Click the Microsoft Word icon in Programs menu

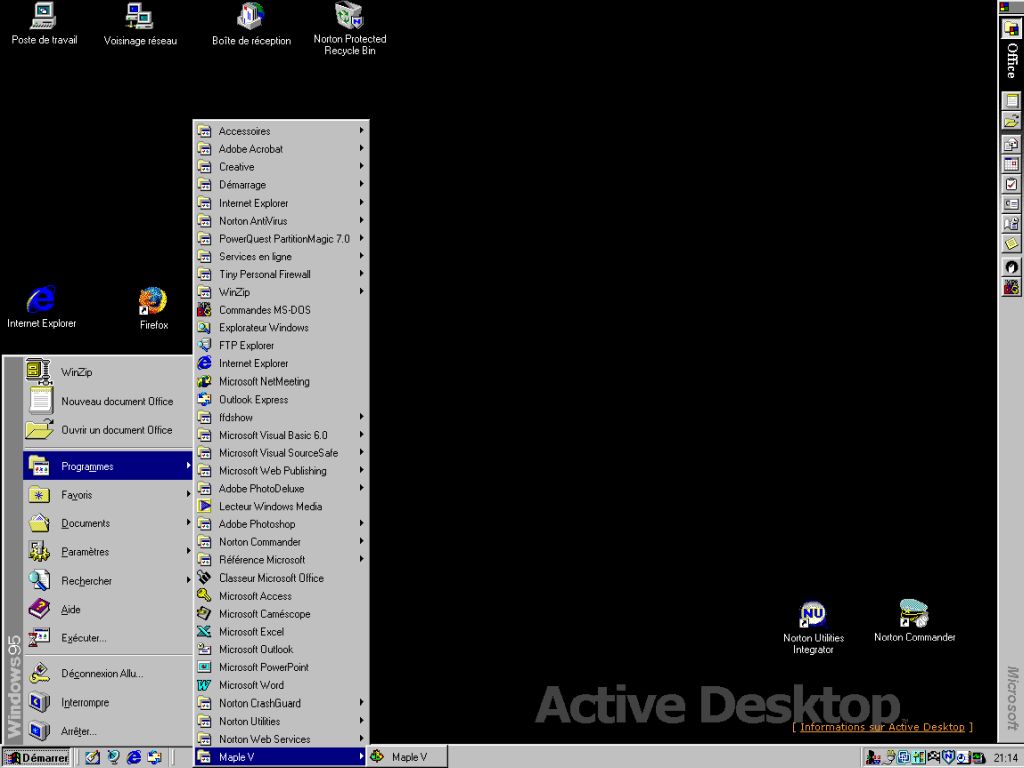204,685
